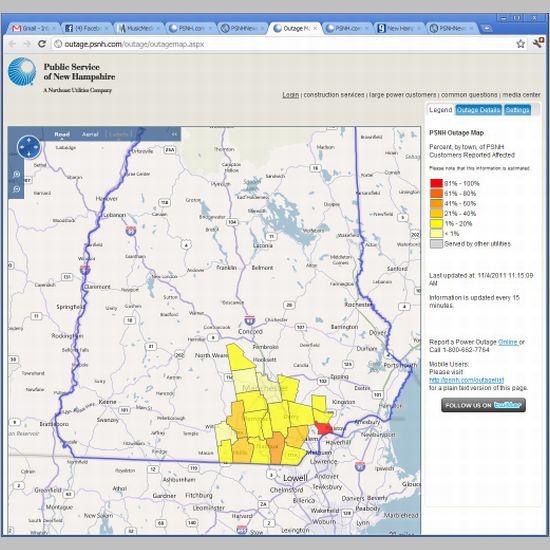Click the Laconia label on the map
Image resolution: width=550 pixels, height=550 pixels.
click(x=263, y=246)
